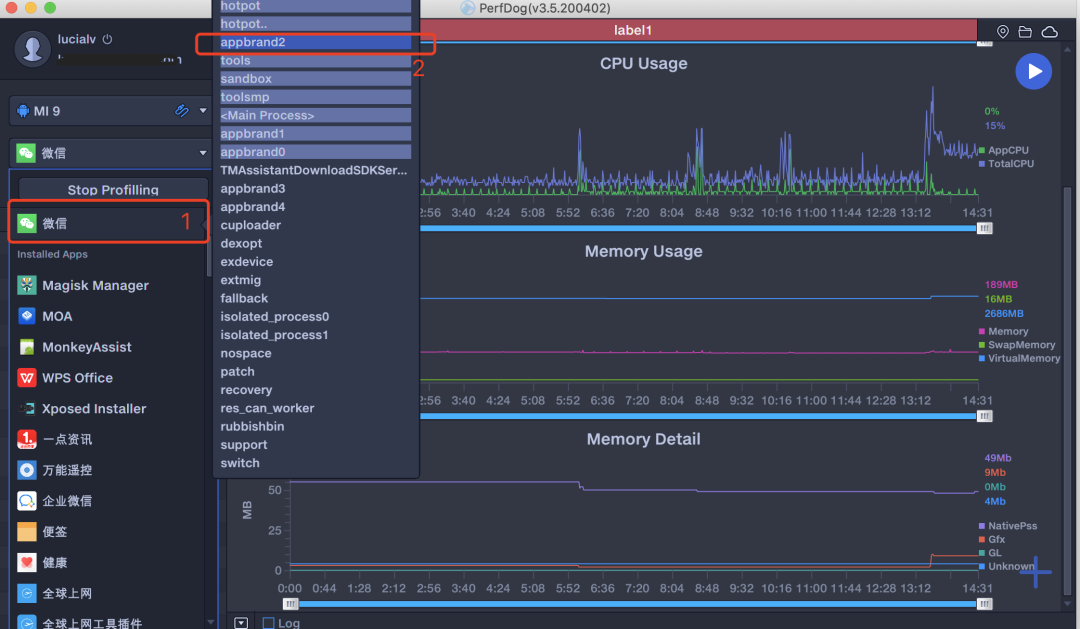This screenshot has height=629, width=1080.
Task: Expand the MI 9 device dropdown
Action: click(x=203, y=111)
